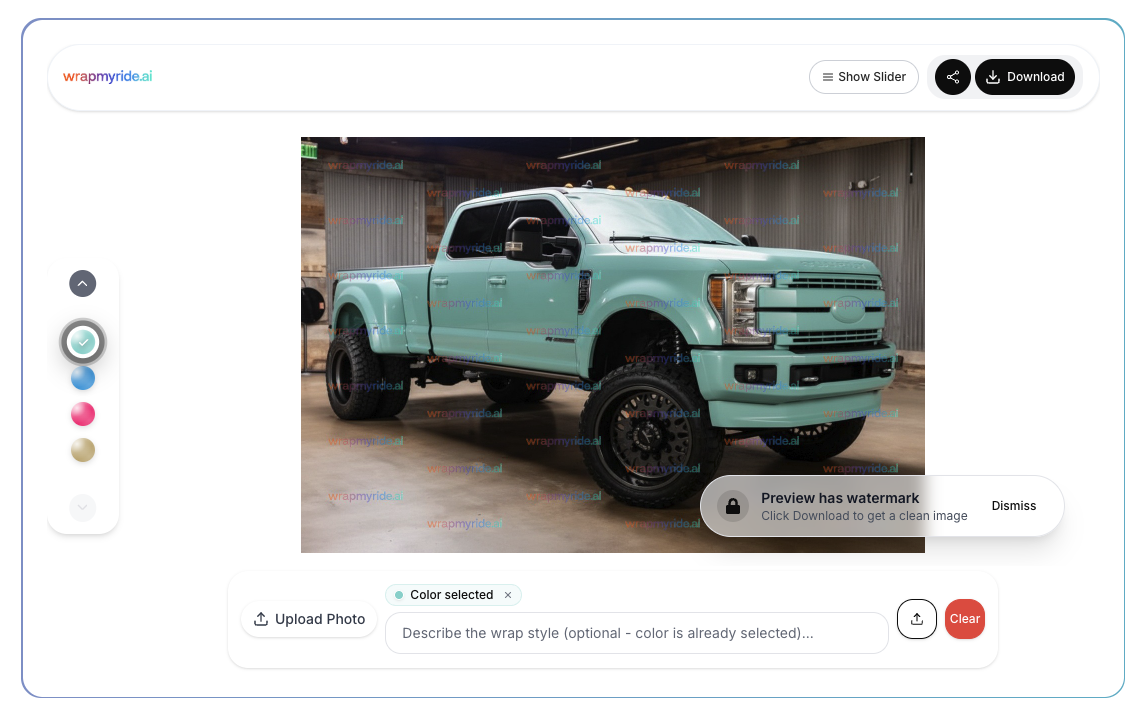Remove the Color selected chip
The image size is (1145, 727).
508,595
